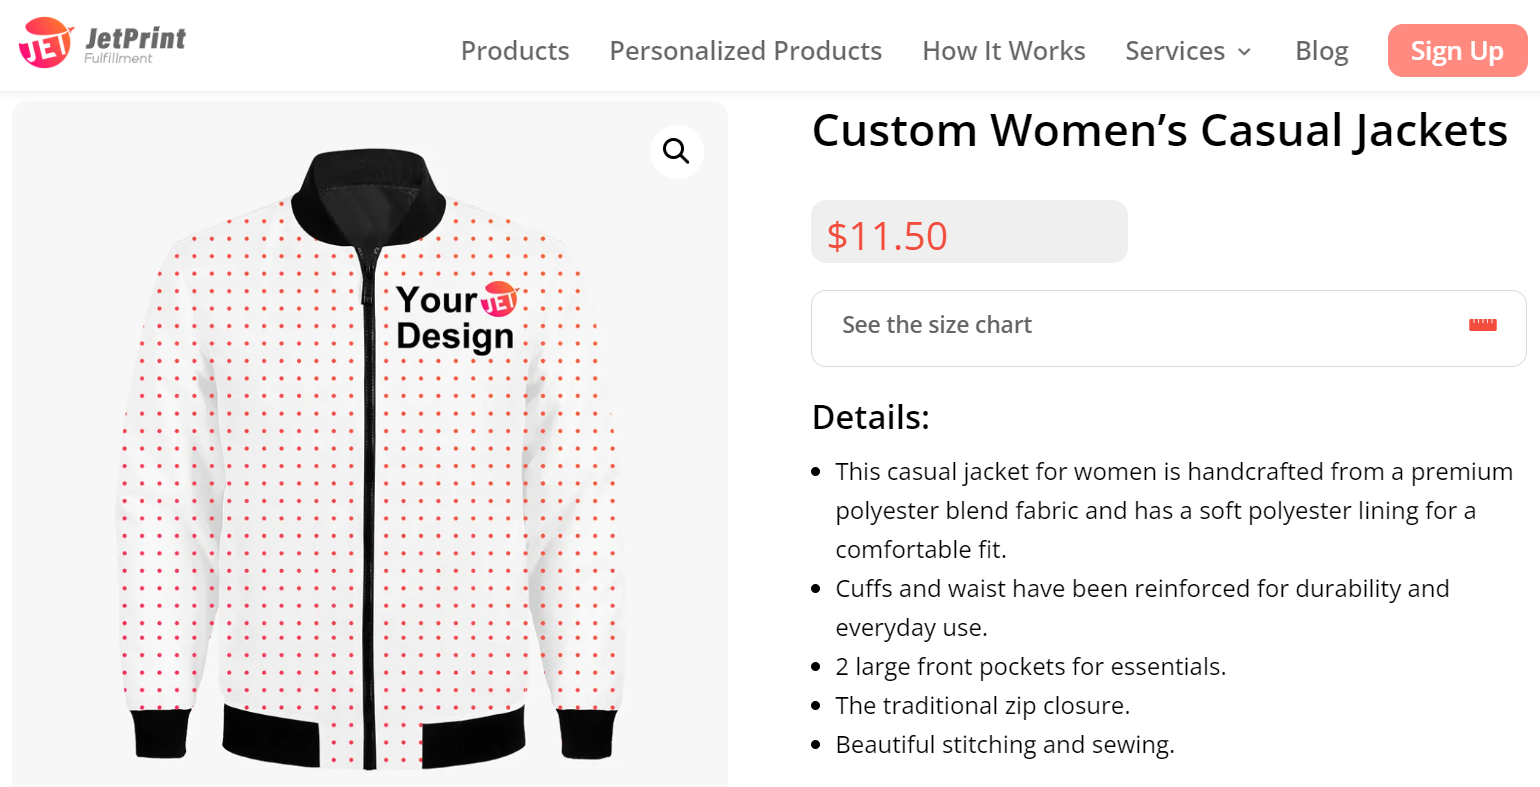Open the How It Works page
1540x787 pixels.
(1003, 50)
